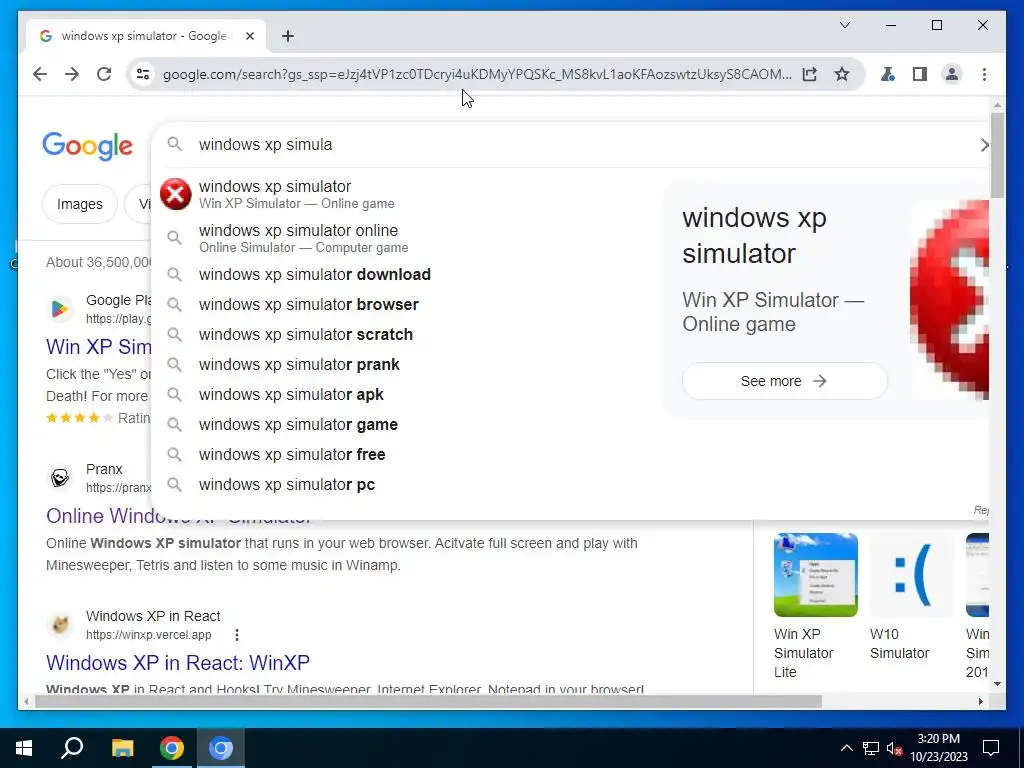Close the windows xp simulator tab

(249, 36)
